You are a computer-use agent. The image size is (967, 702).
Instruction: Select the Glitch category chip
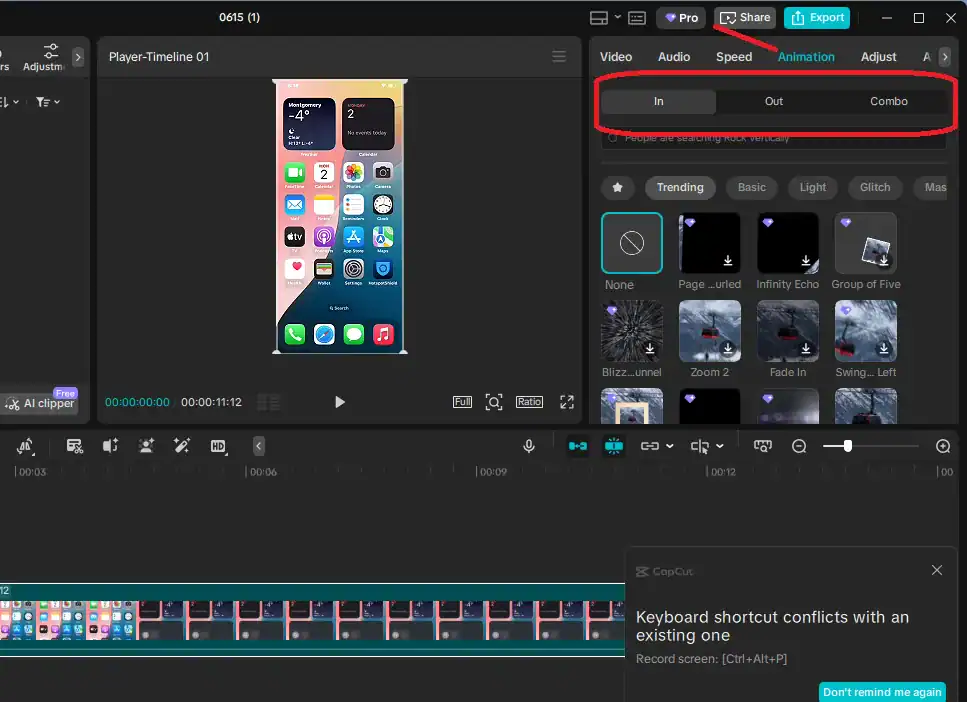[x=874, y=188]
